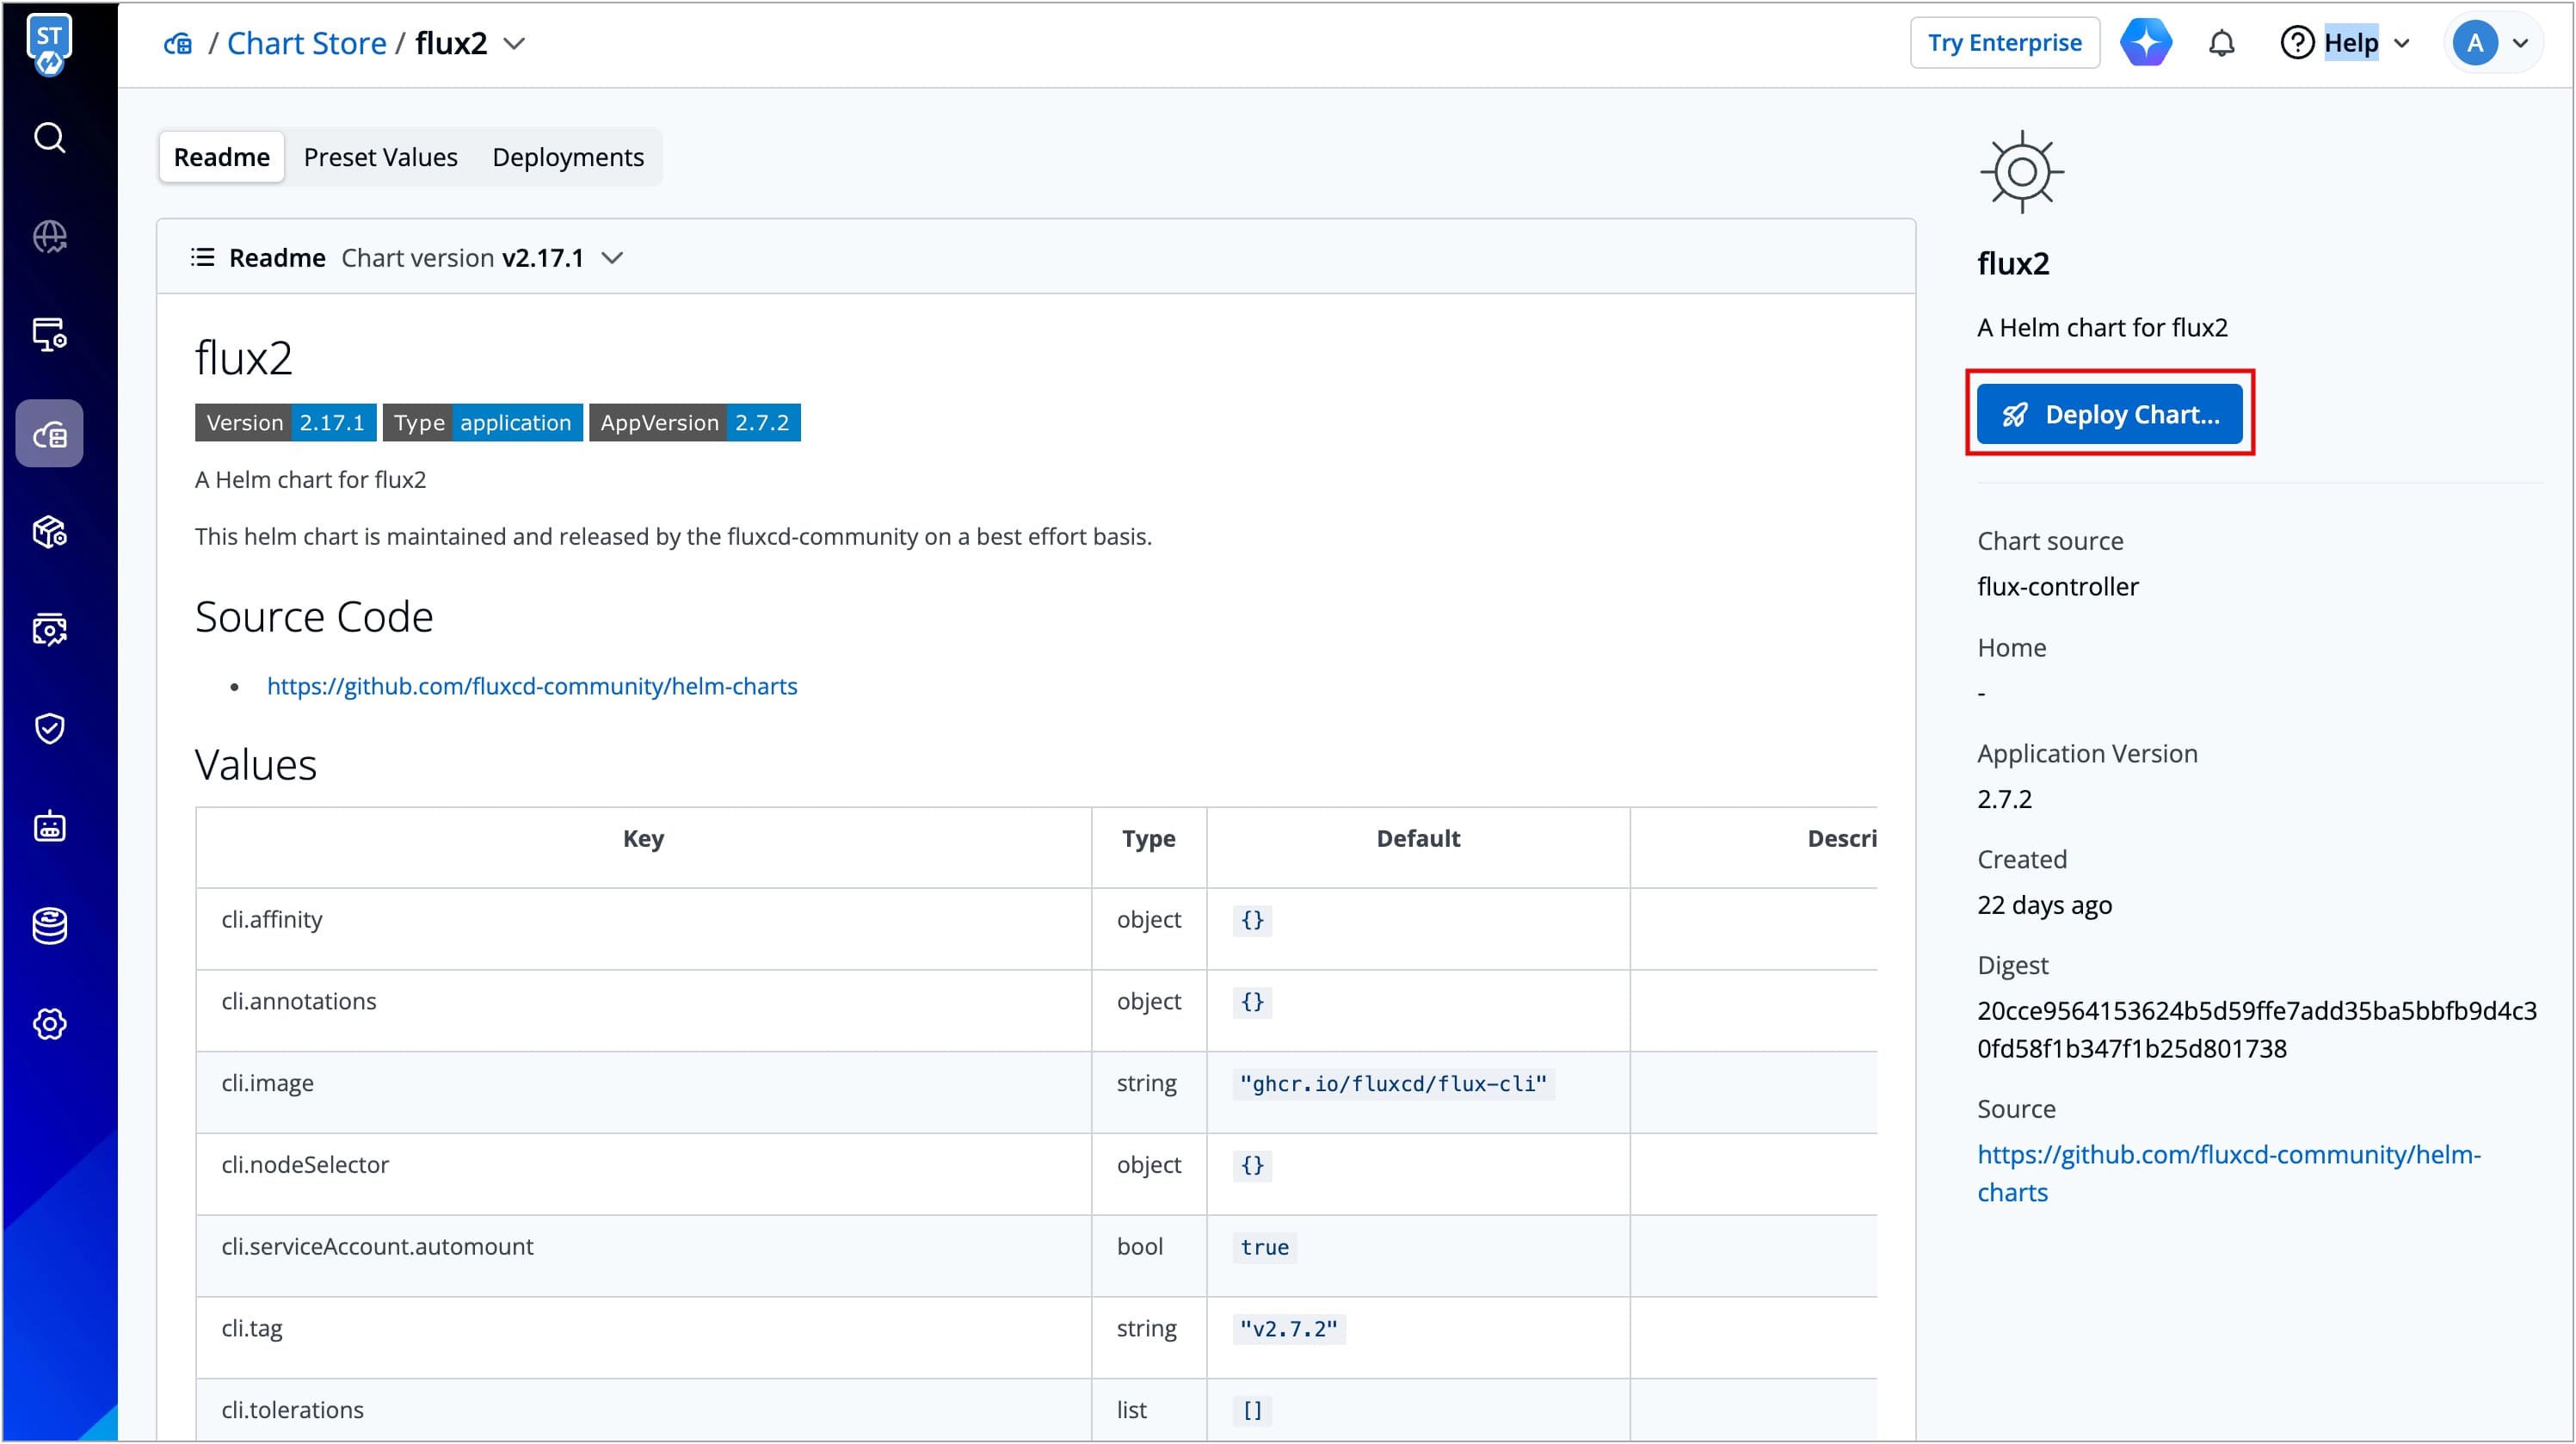2576x1444 pixels.
Task: Open the user avatar account menu
Action: [2491, 43]
